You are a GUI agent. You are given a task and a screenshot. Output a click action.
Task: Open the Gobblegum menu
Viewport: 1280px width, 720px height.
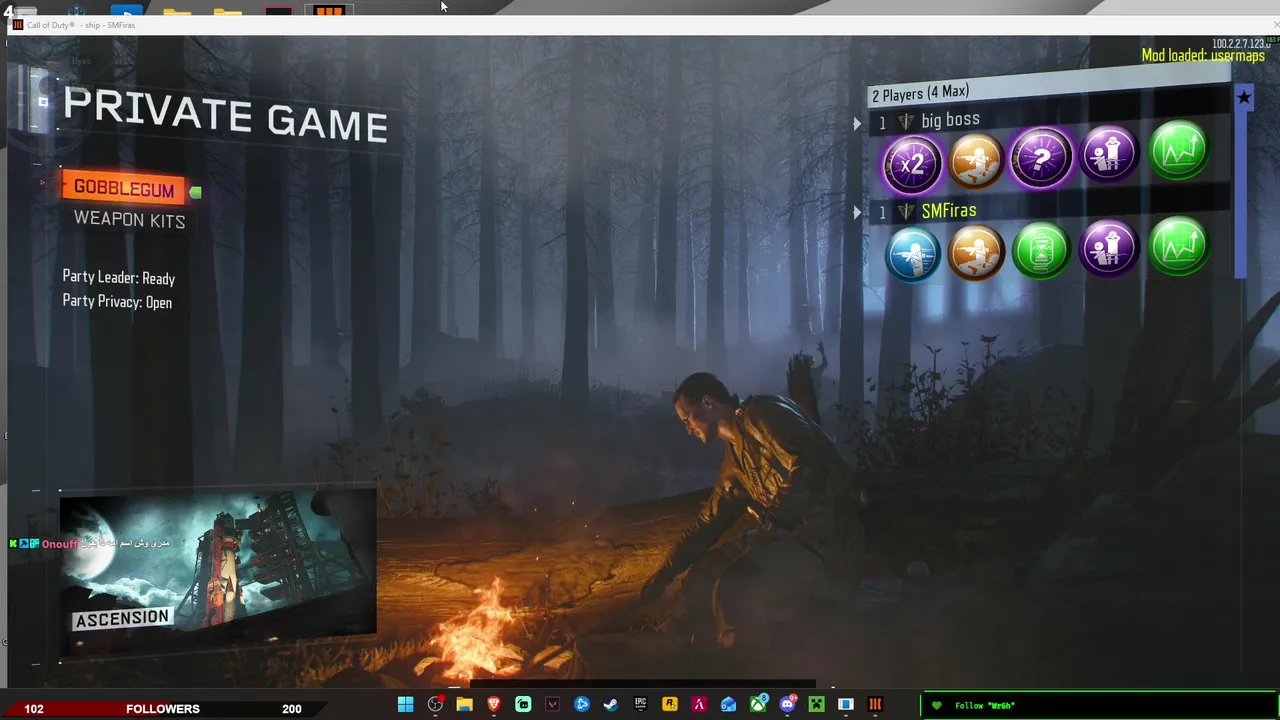[x=124, y=189]
